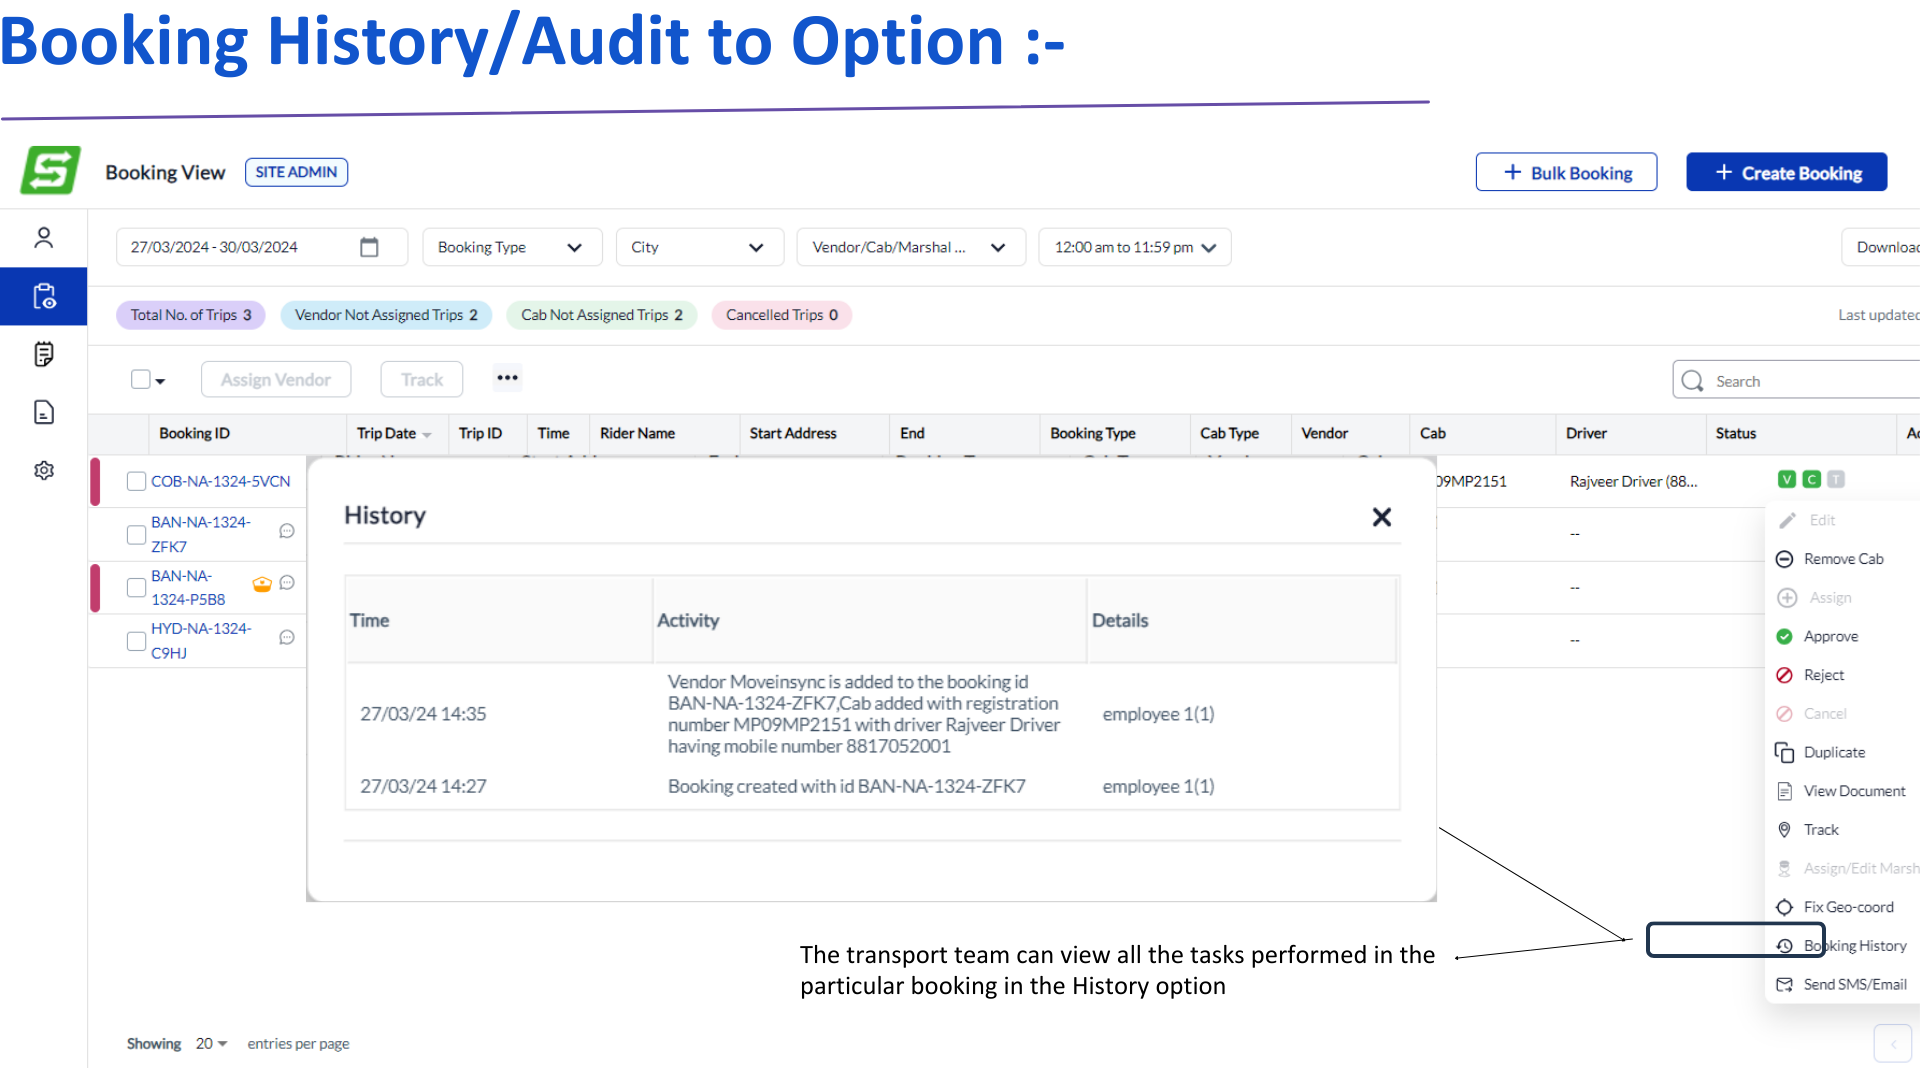Click the calendar icon in date field

point(369,247)
